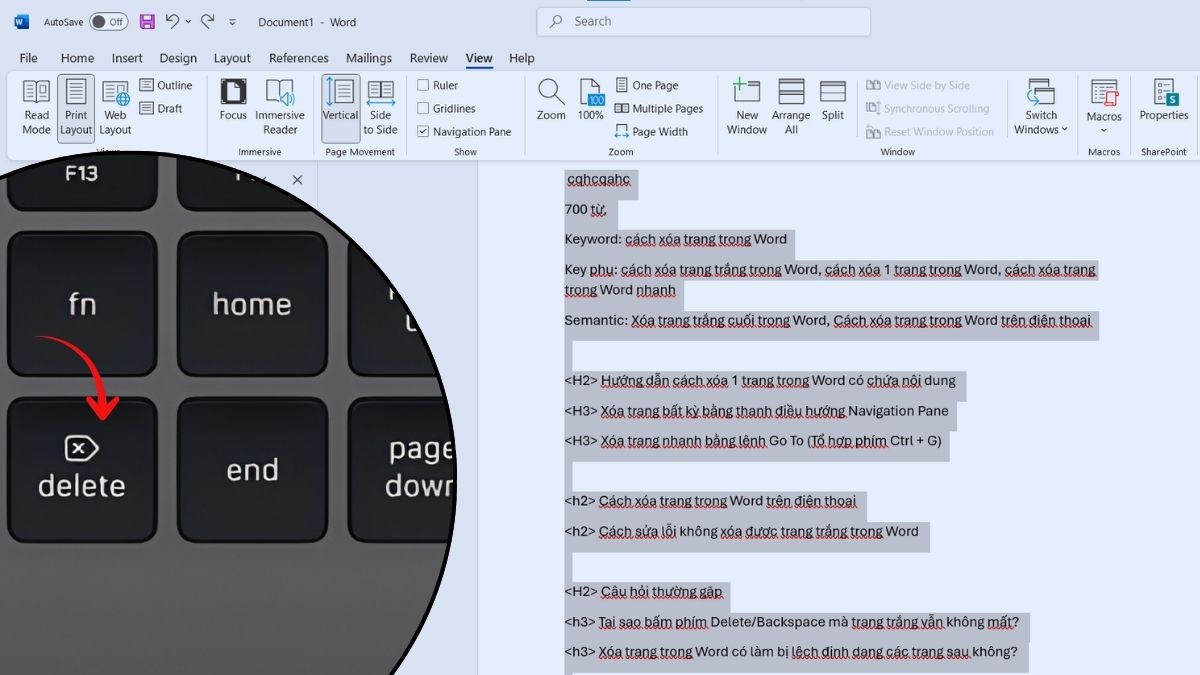This screenshot has width=1200, height=675.
Task: Undo the last action
Action: pos(172,21)
